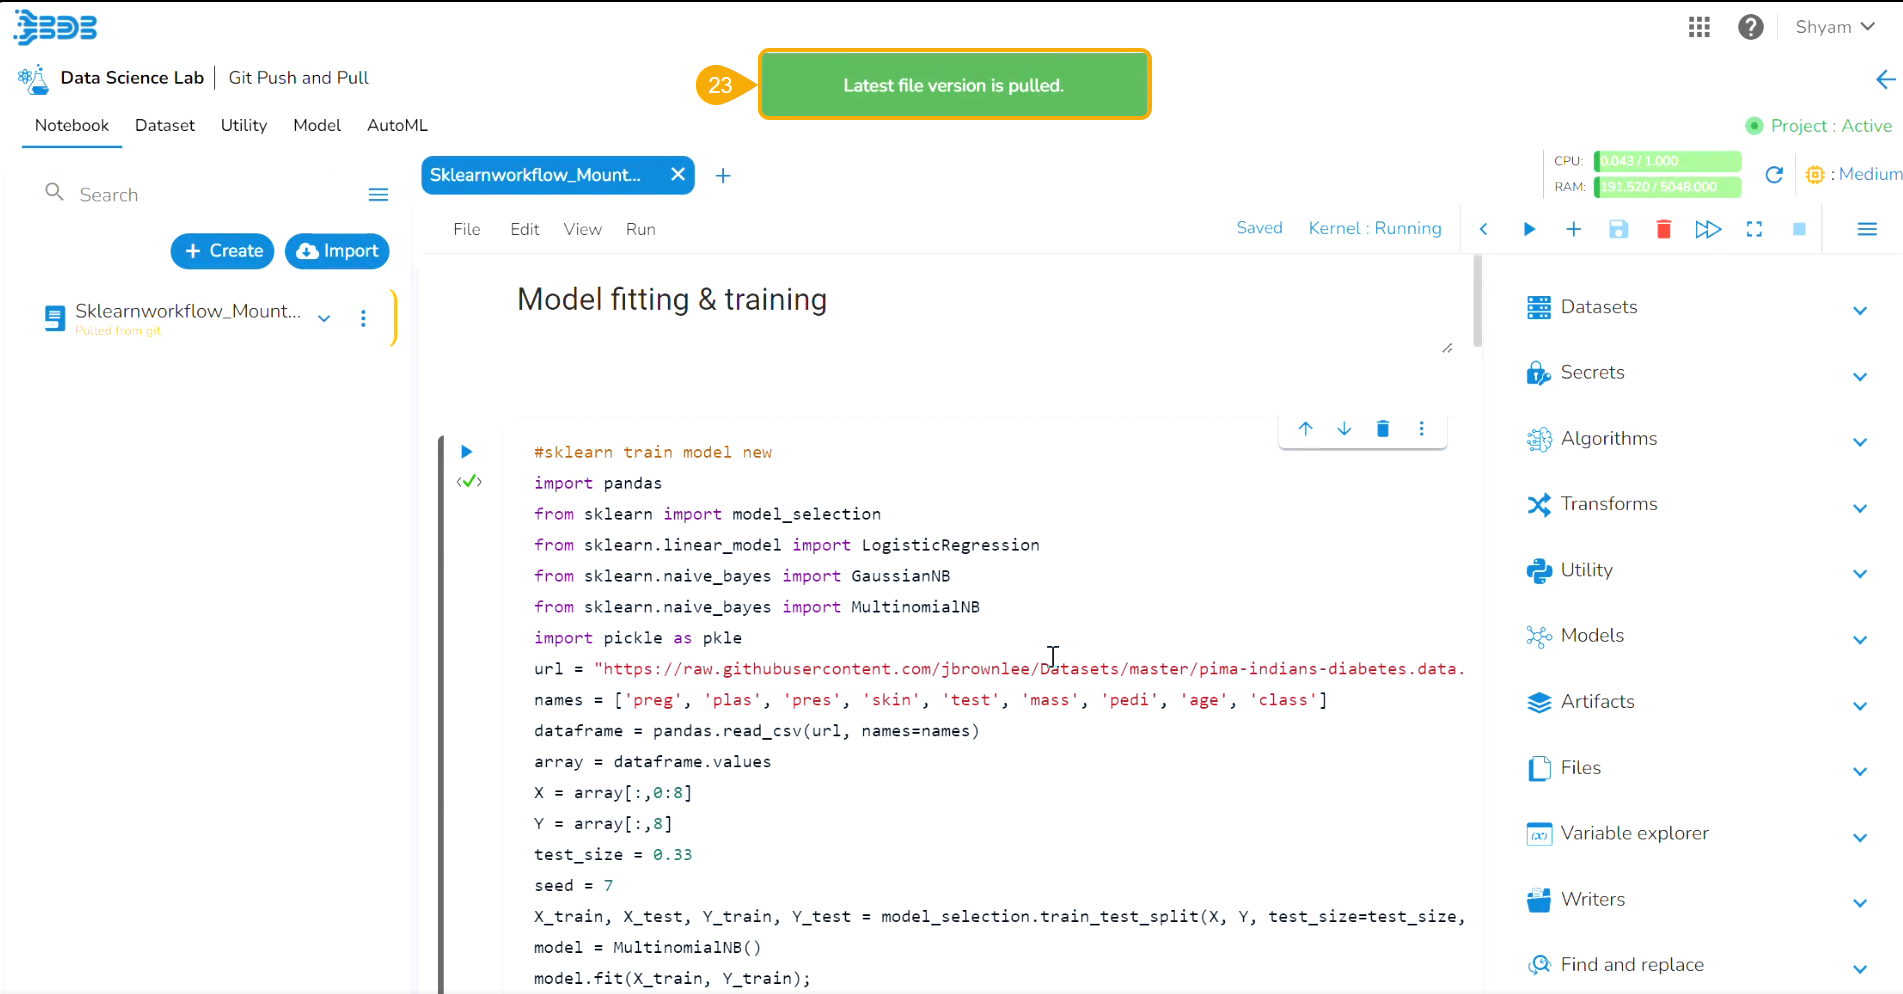The height and width of the screenshot is (994, 1903).
Task: Click the Import button
Action: (x=337, y=251)
